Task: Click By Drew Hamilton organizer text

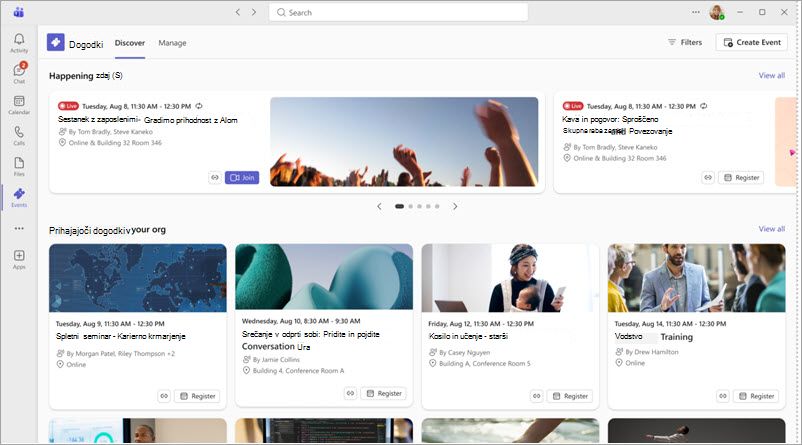Action: tap(652, 352)
